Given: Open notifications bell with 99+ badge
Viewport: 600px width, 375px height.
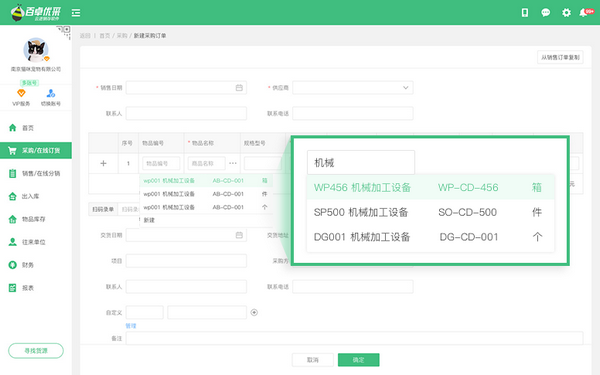Looking at the screenshot, I should 585,13.
